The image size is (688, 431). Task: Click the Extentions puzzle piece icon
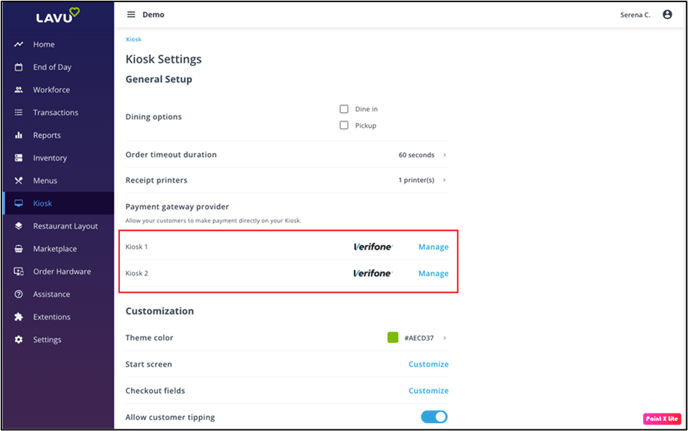click(x=18, y=317)
